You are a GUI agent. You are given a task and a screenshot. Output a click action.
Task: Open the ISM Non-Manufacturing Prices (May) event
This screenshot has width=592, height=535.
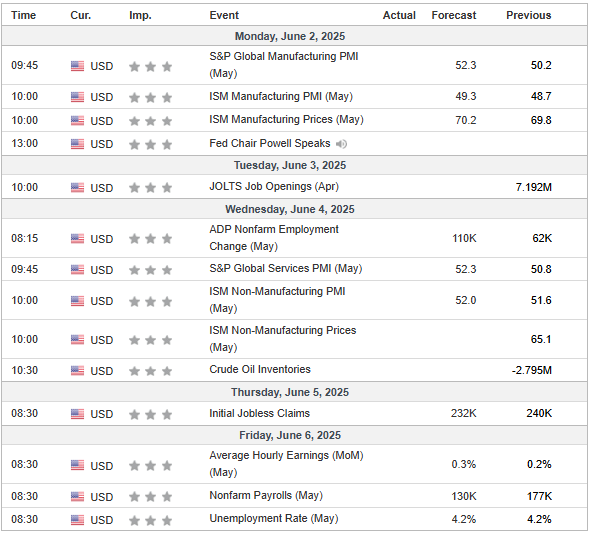pyautogui.click(x=283, y=339)
